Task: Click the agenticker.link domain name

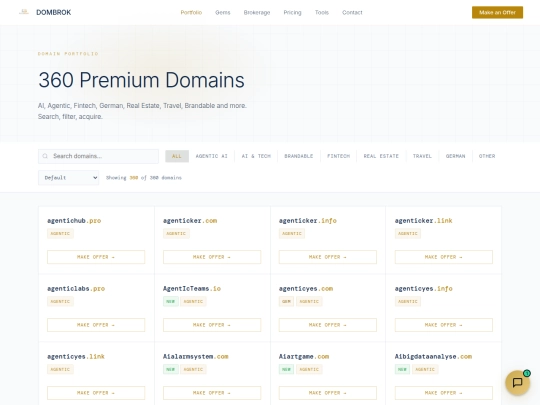Action: click(x=424, y=221)
